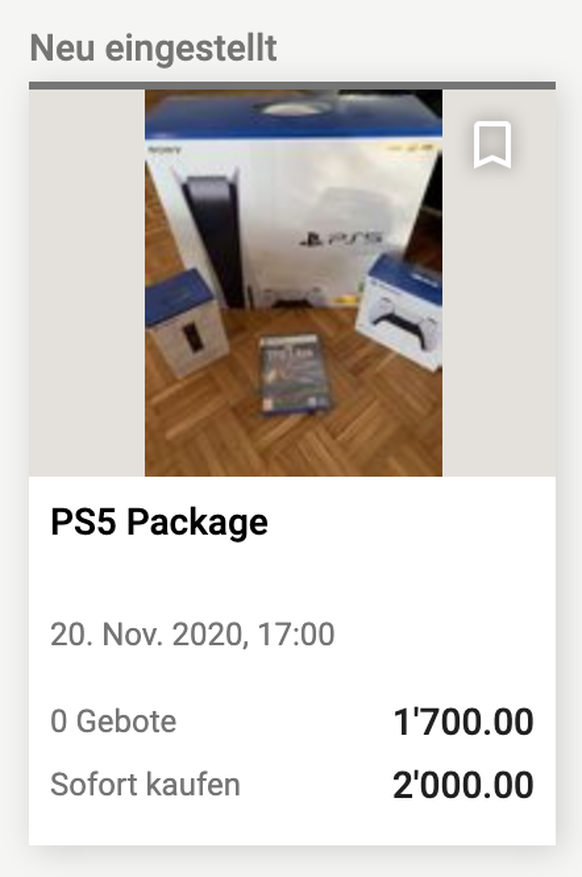Viewport: 582px width, 877px height.
Task: Open the PS5 Package product photo
Action: coord(294,283)
